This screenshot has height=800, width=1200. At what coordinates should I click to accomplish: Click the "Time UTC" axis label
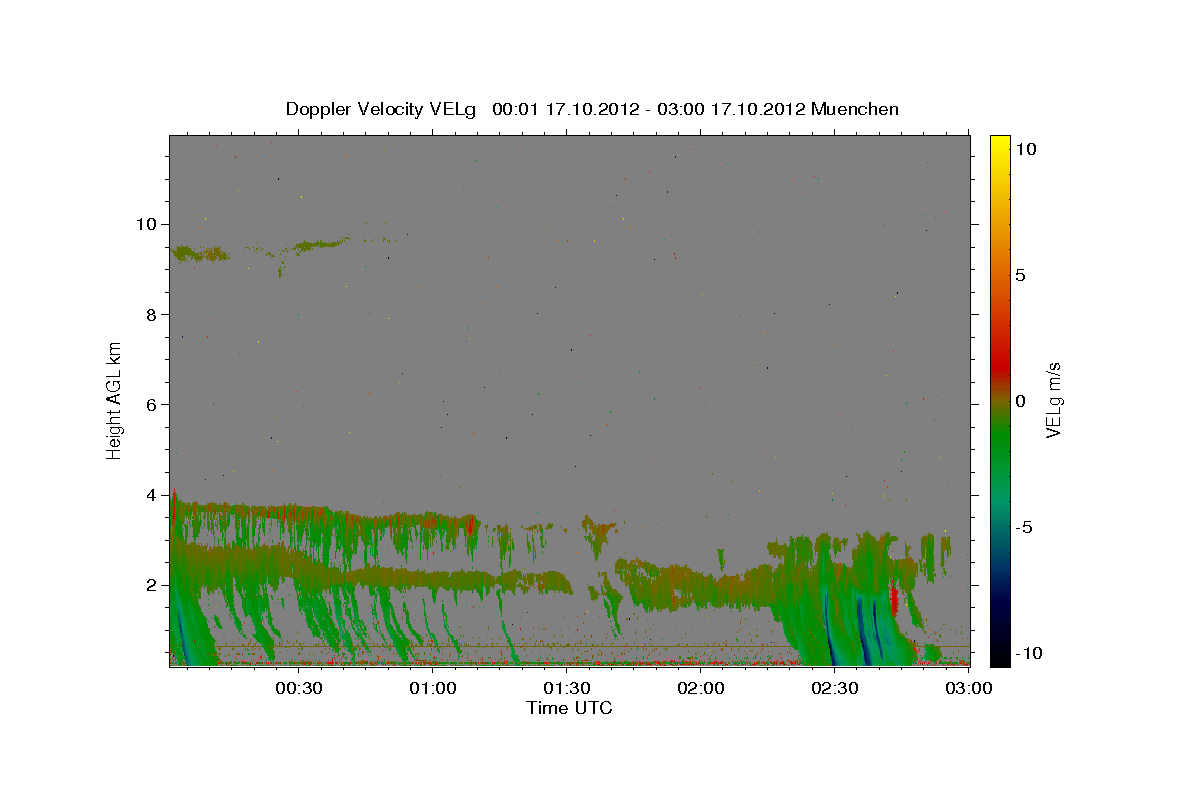[x=569, y=708]
